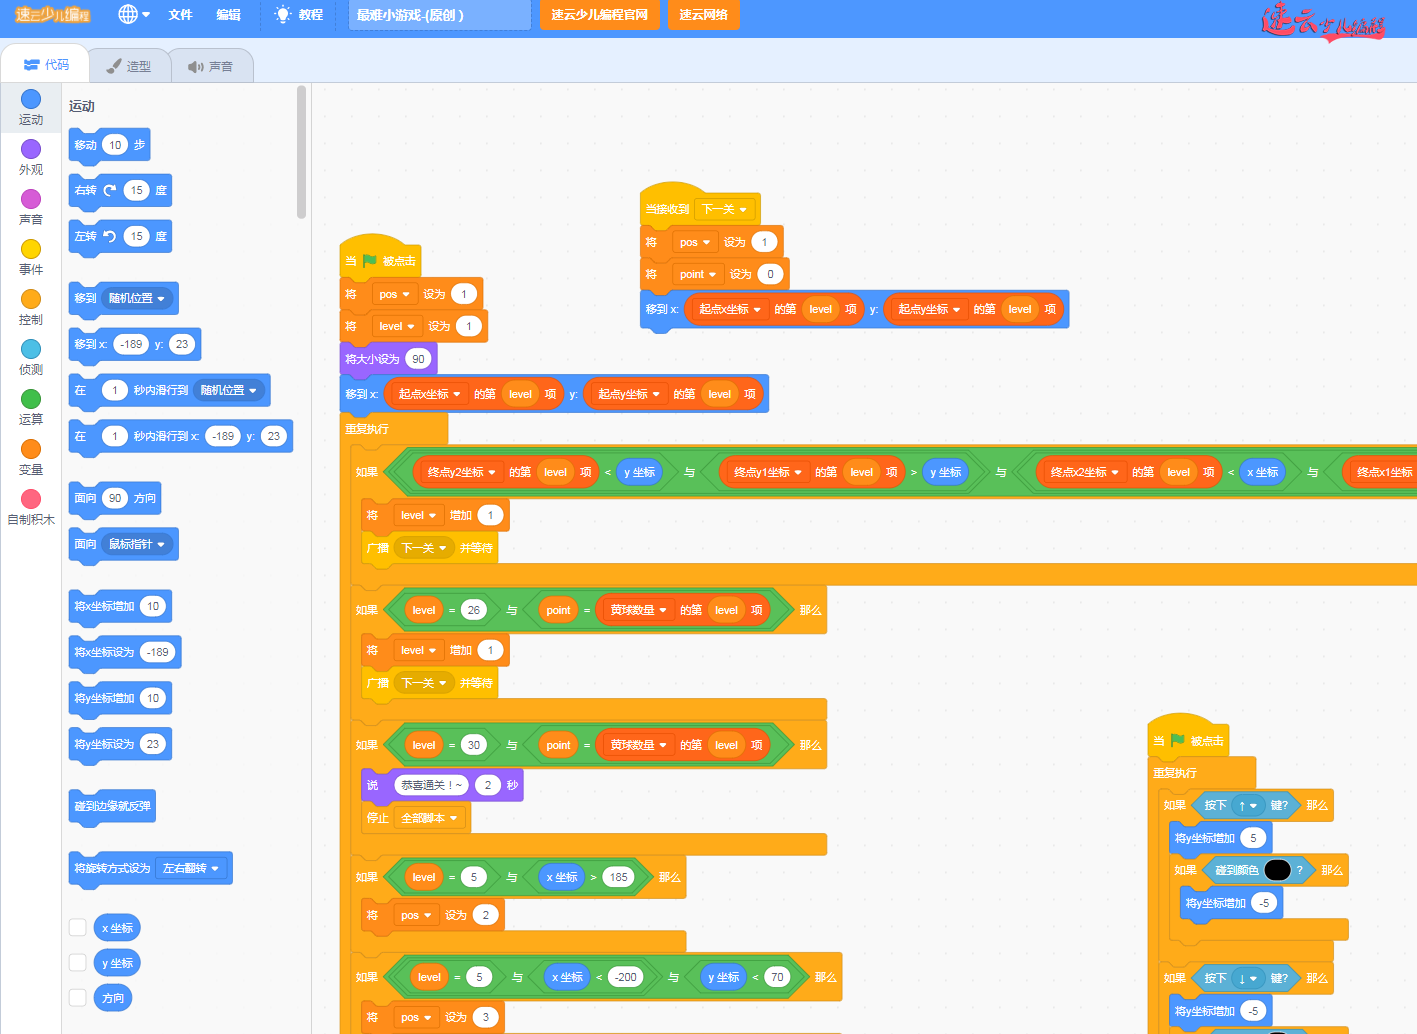Screen dimensions: 1417x1034
Task: Switch to the 造型 tab
Action: pos(129,66)
